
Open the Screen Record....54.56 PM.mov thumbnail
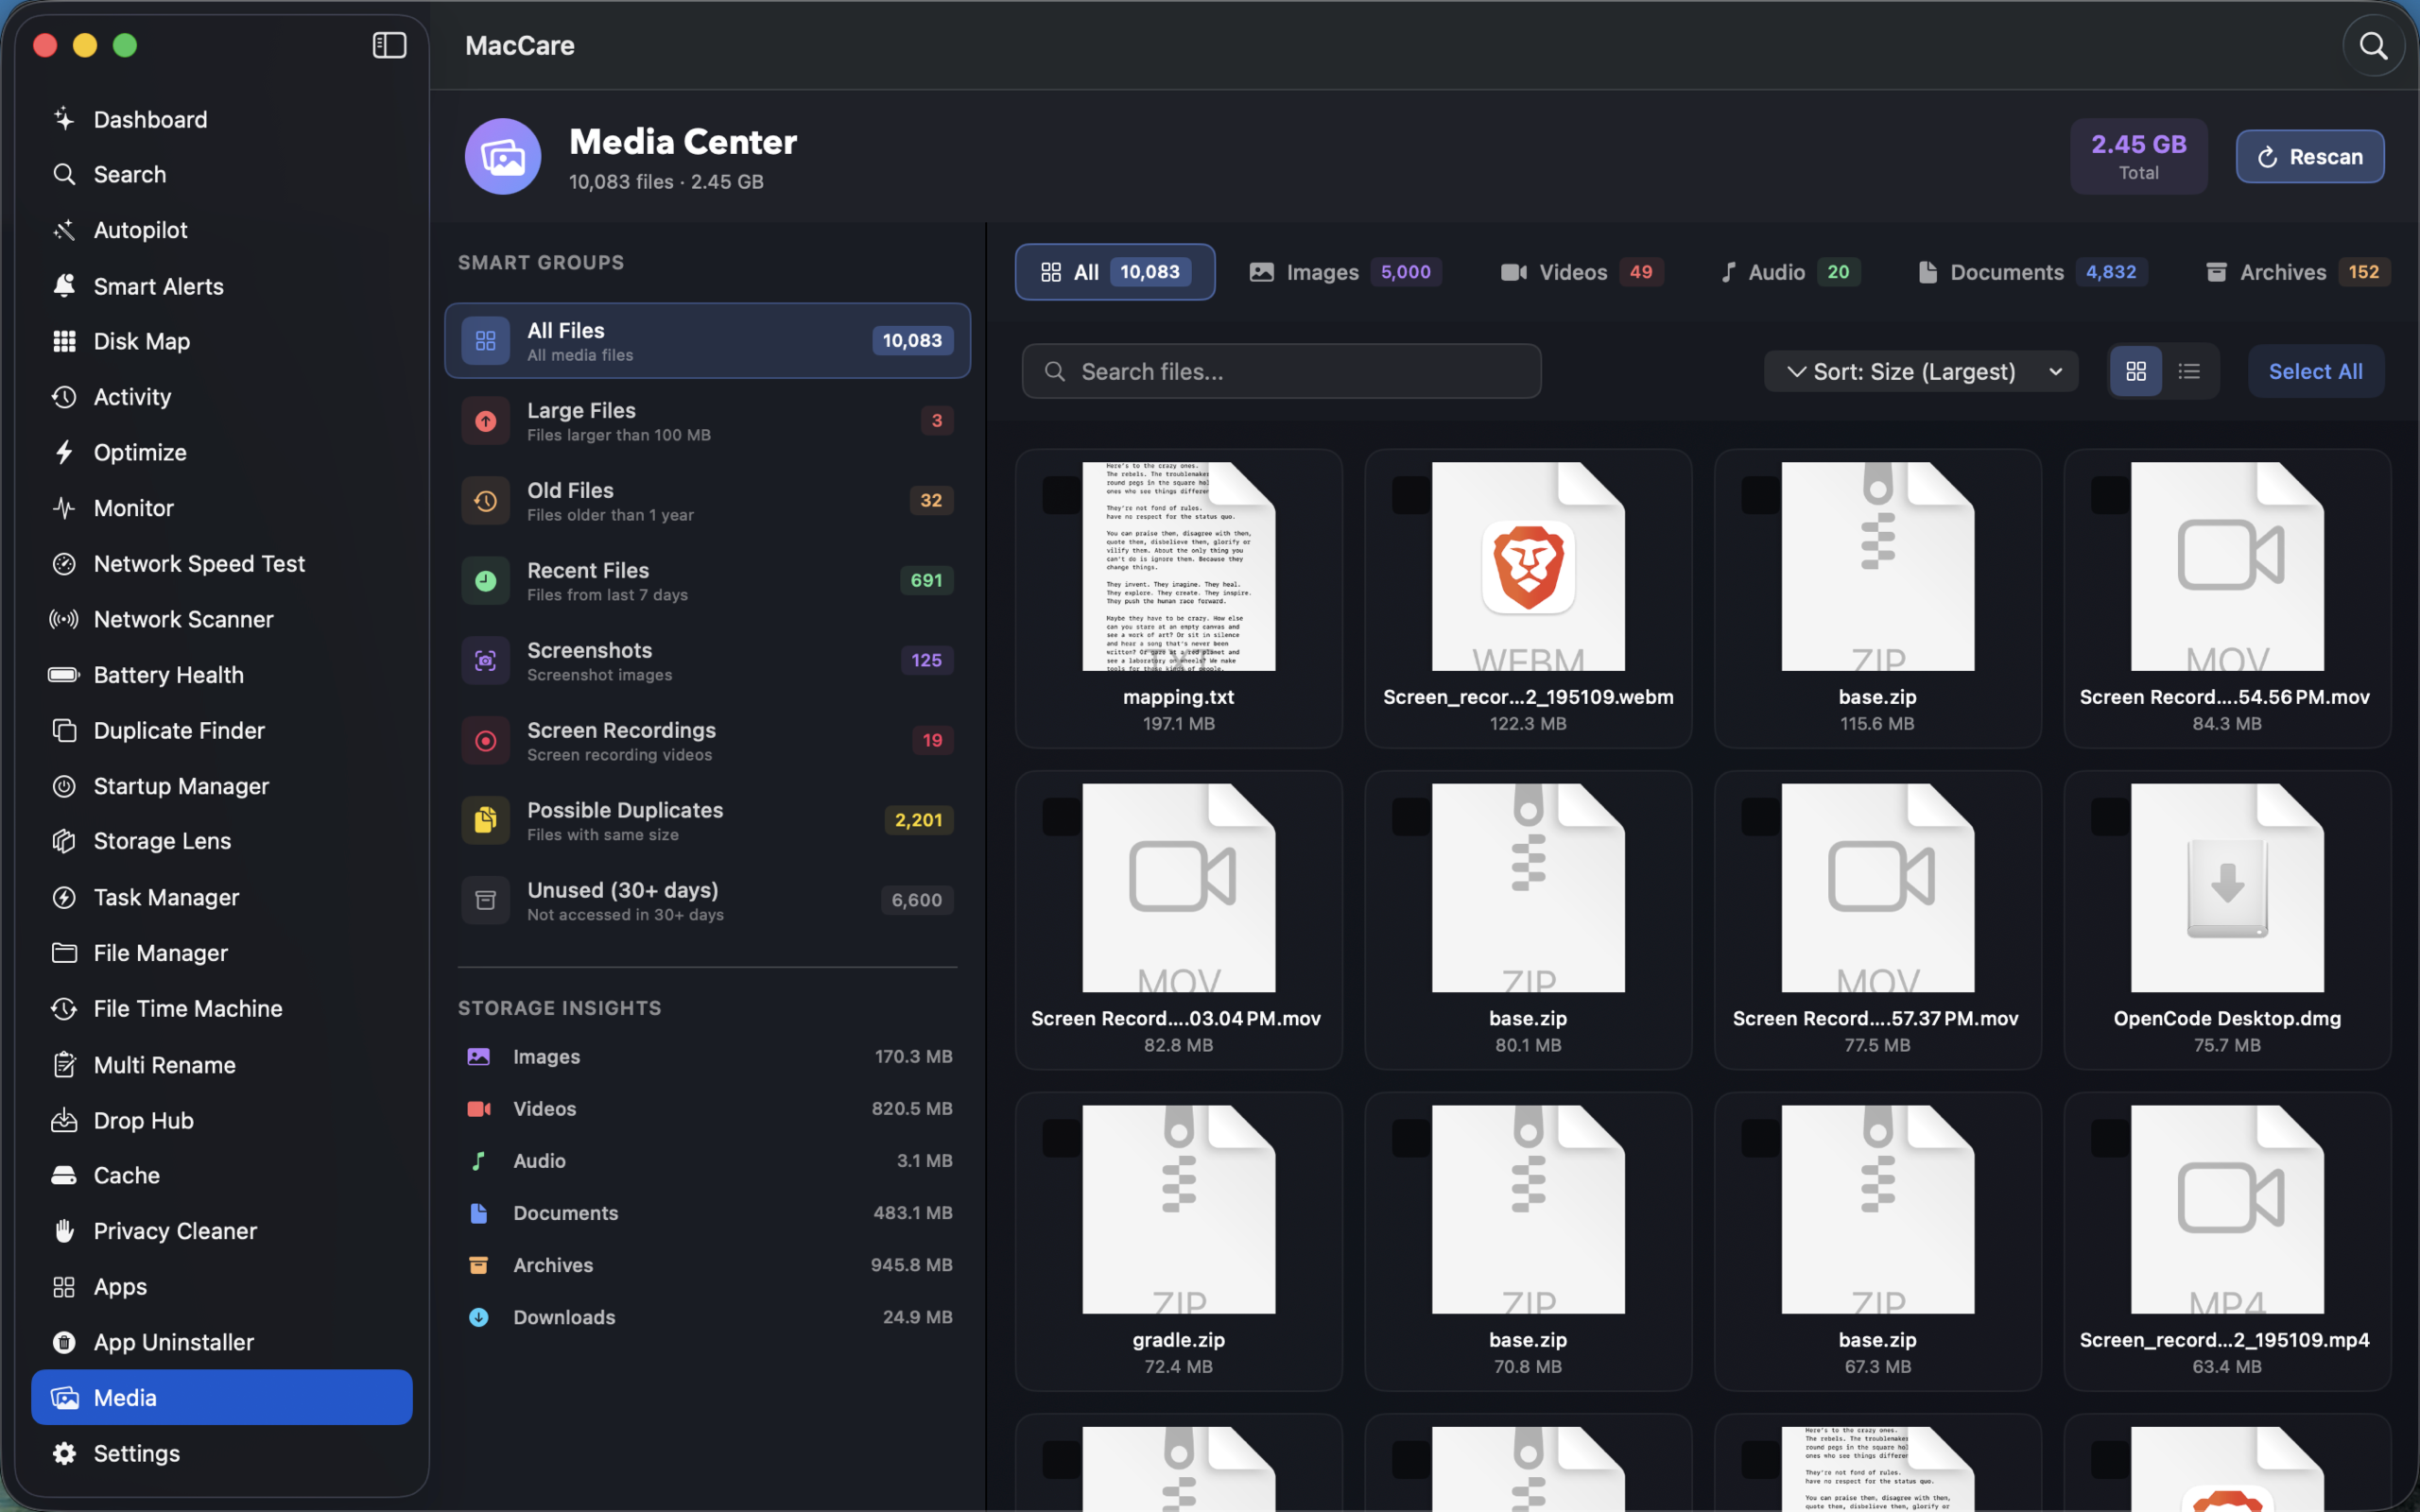click(x=2227, y=566)
